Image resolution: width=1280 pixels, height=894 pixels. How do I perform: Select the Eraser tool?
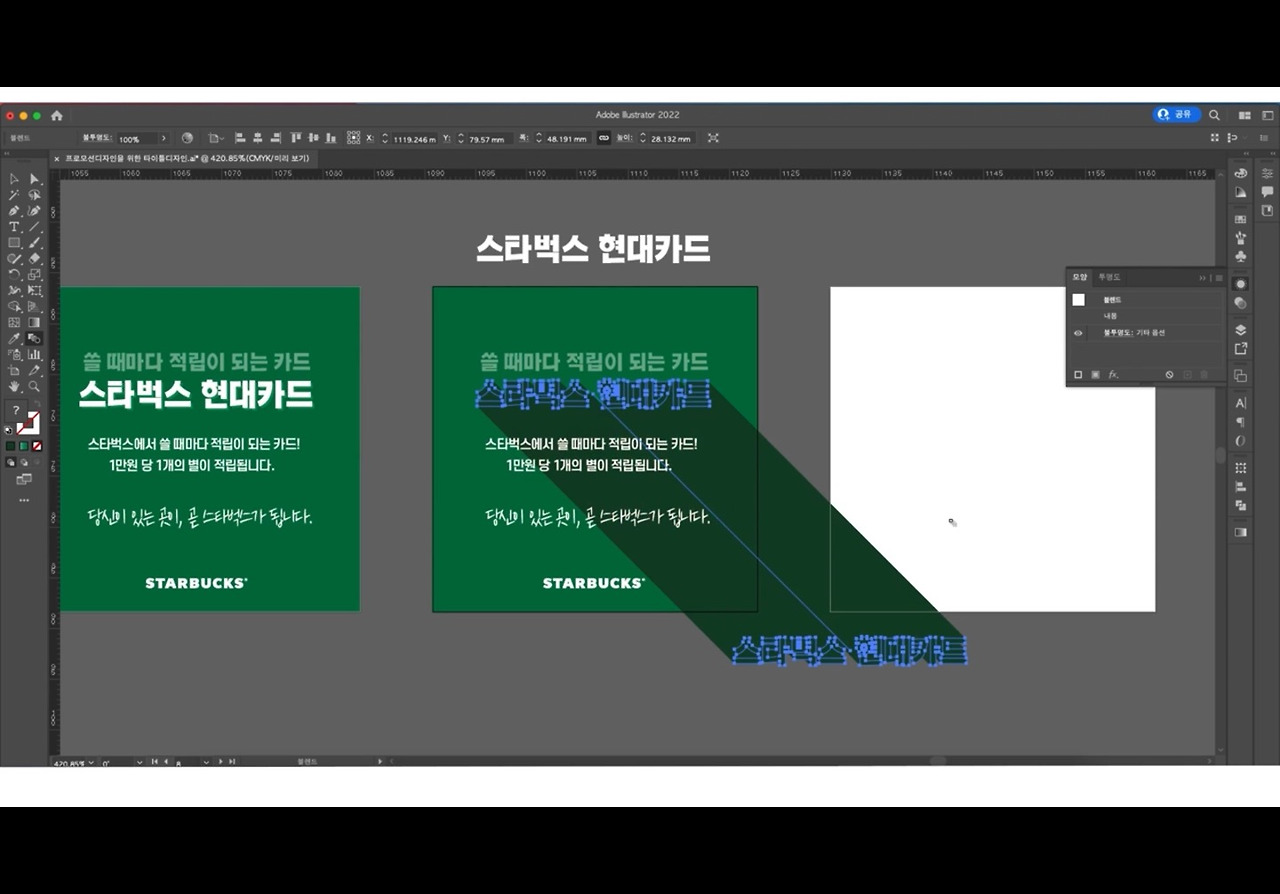pyautogui.click(x=34, y=259)
